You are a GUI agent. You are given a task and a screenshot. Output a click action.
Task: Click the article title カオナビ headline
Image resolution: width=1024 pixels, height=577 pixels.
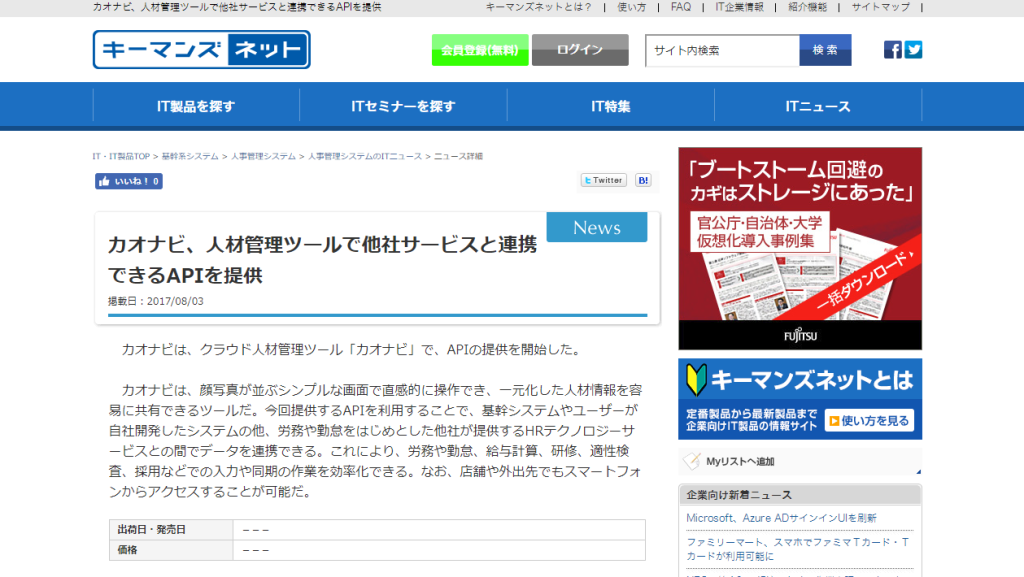[x=323, y=260]
